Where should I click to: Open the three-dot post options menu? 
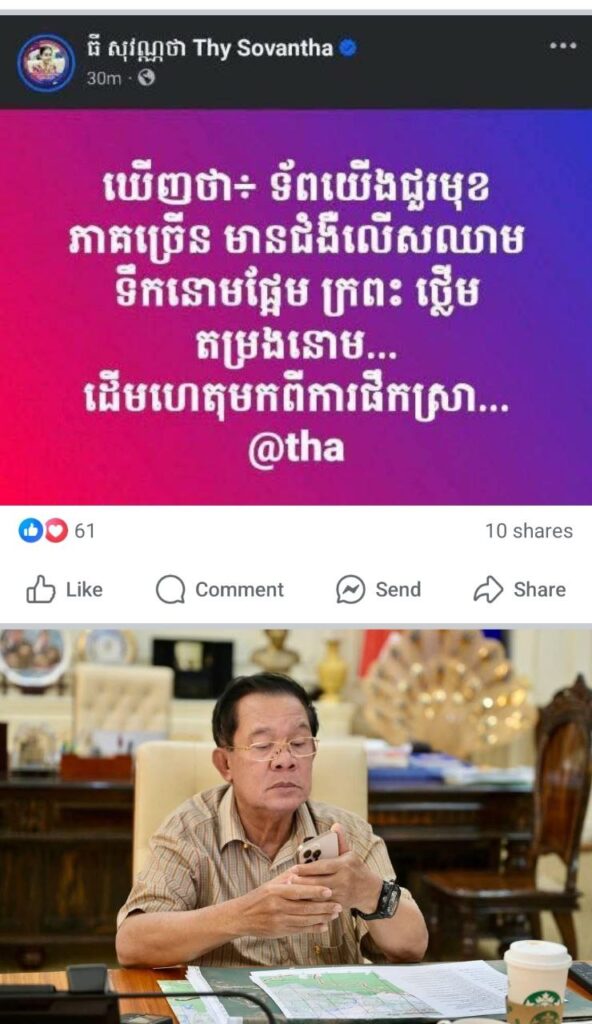coord(563,46)
